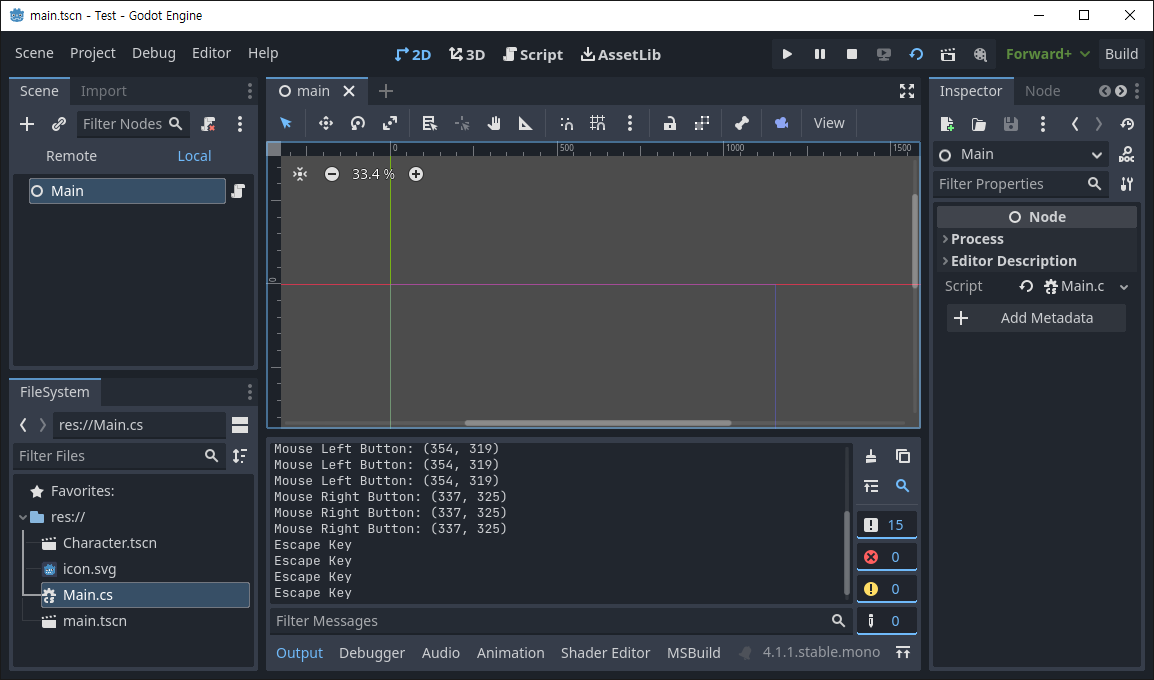The height and width of the screenshot is (680, 1154).
Task: Open the Editor menu
Action: tap(211, 53)
